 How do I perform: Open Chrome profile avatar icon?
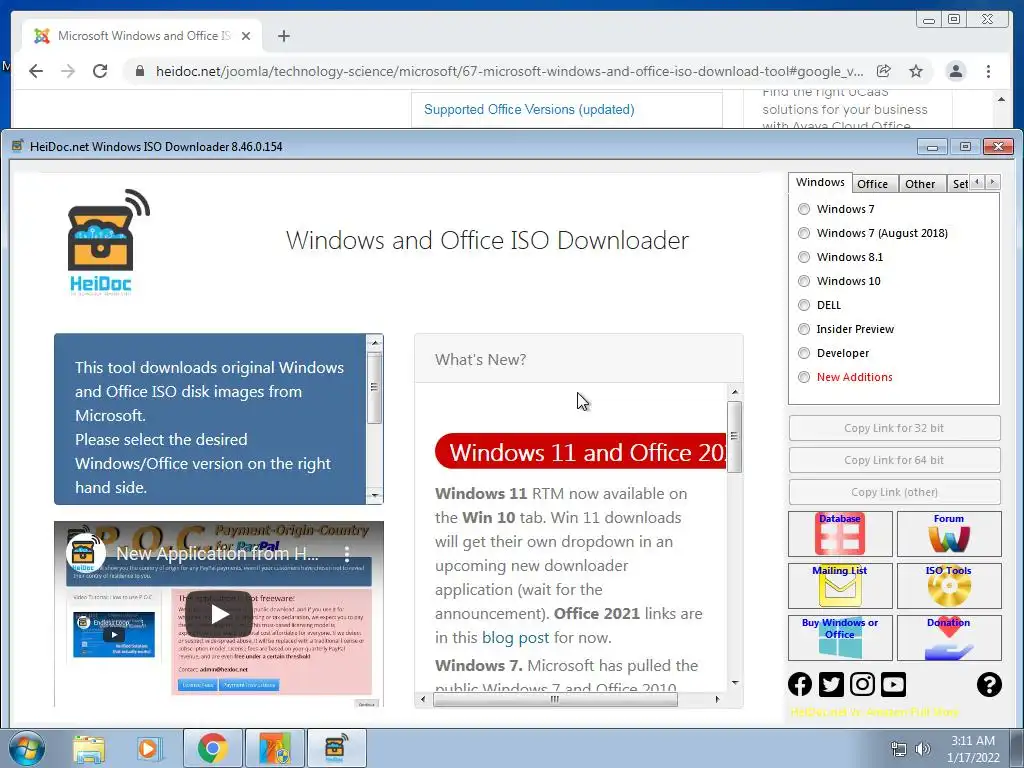tap(955, 71)
